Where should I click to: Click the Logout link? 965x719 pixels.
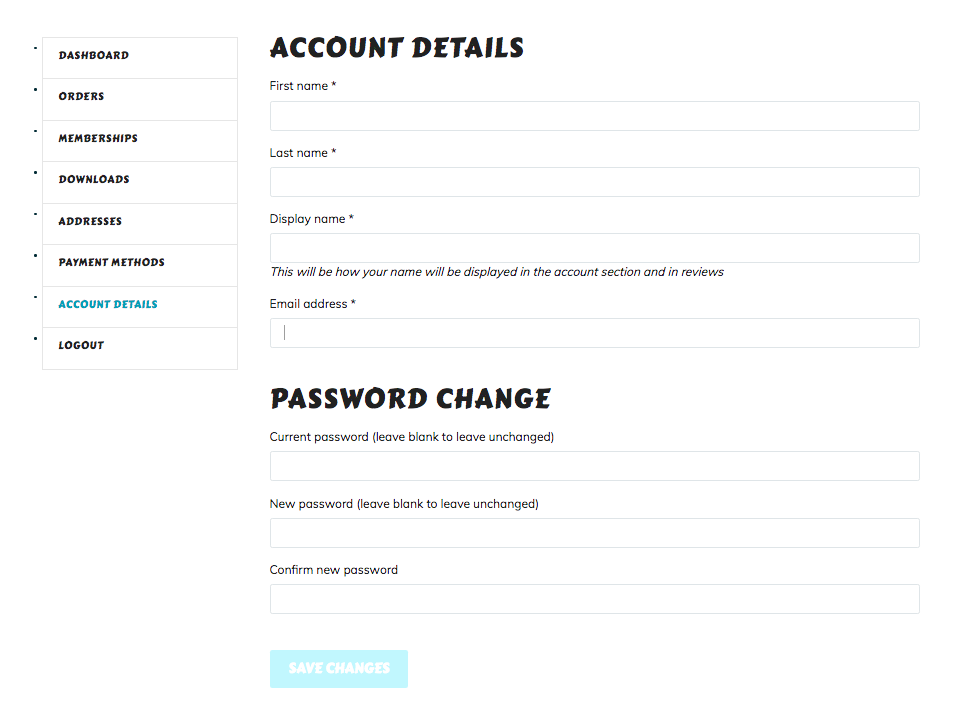tap(81, 346)
